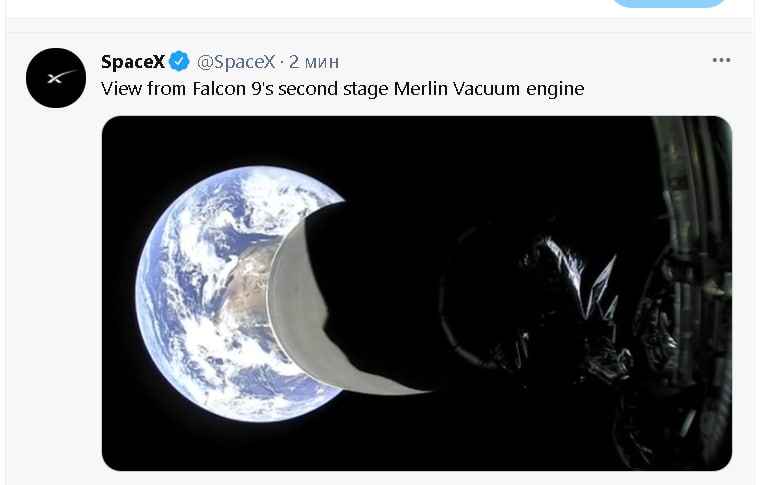Click the '2 мин' tweet timestamp
765x485 pixels.
tap(314, 62)
